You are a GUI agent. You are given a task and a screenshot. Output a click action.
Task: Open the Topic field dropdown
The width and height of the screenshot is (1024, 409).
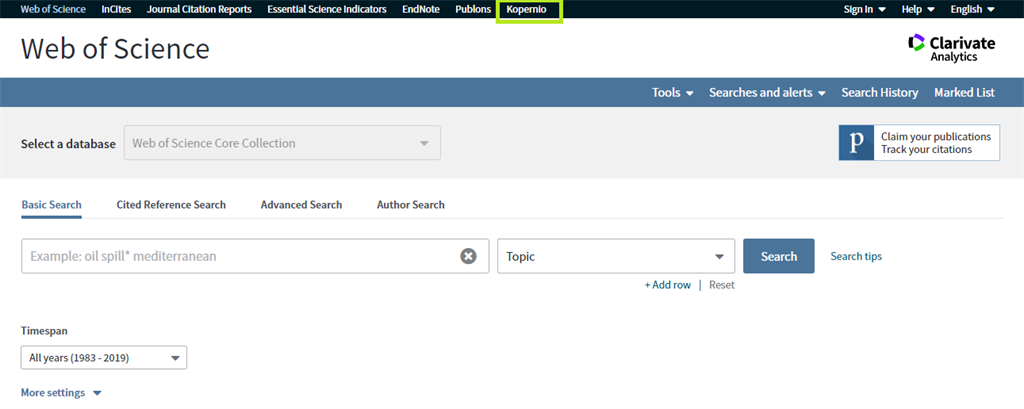(x=616, y=256)
